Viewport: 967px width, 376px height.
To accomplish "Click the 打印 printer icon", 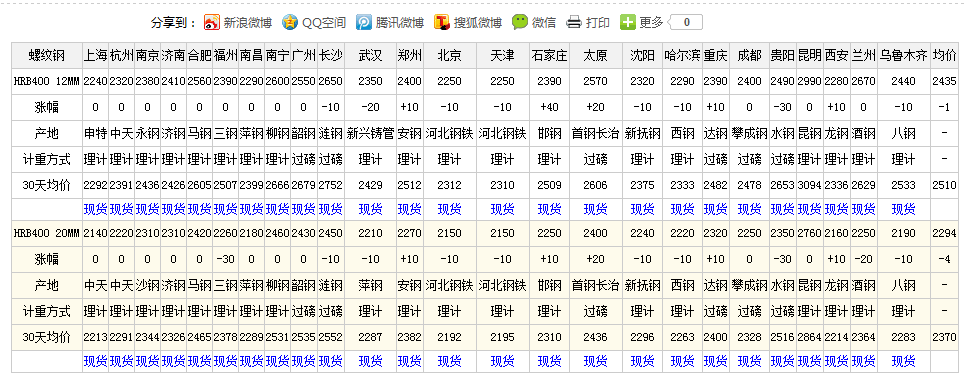I will (x=574, y=23).
